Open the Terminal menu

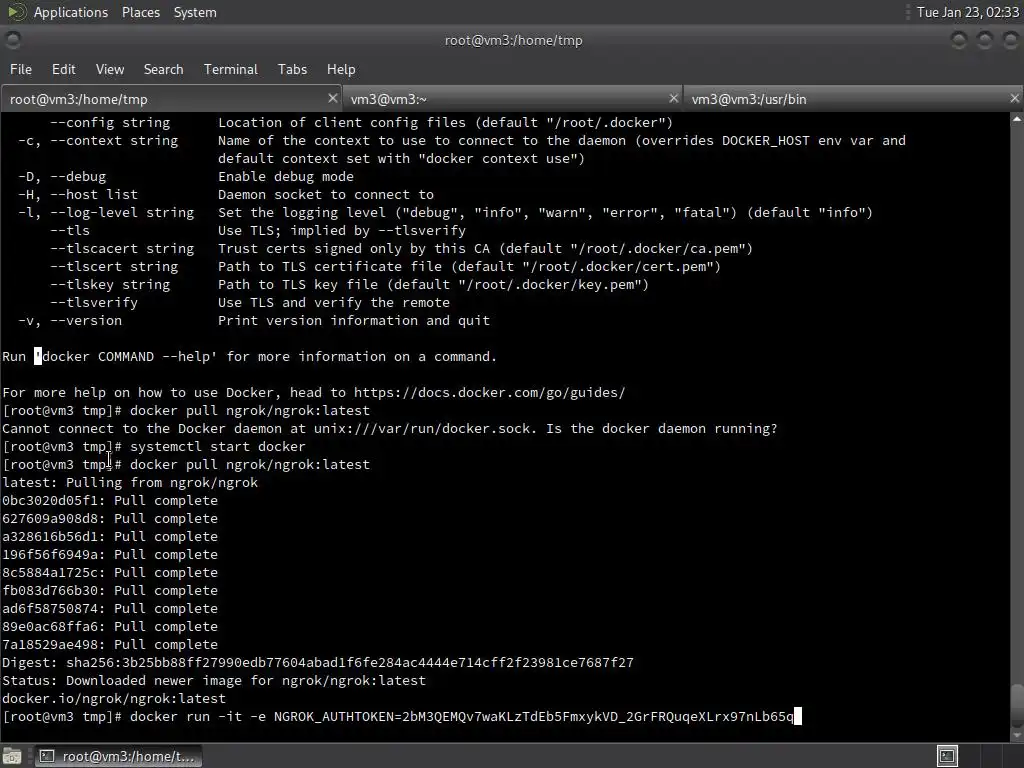231,69
